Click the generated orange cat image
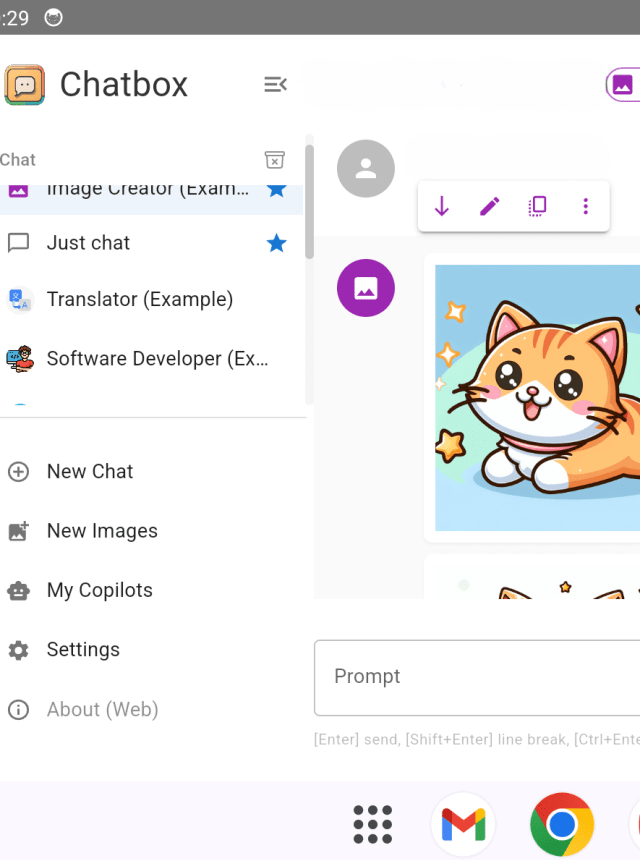This screenshot has height=860, width=640. coord(536,397)
